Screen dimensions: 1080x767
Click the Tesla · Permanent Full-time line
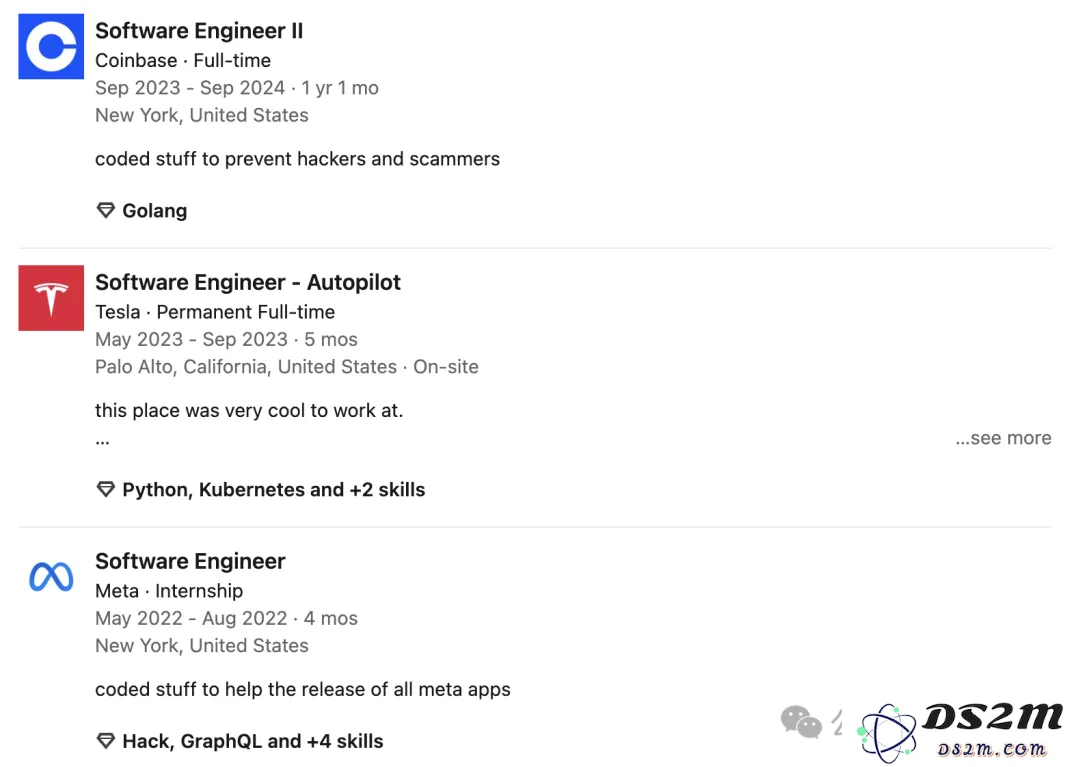[215, 312]
